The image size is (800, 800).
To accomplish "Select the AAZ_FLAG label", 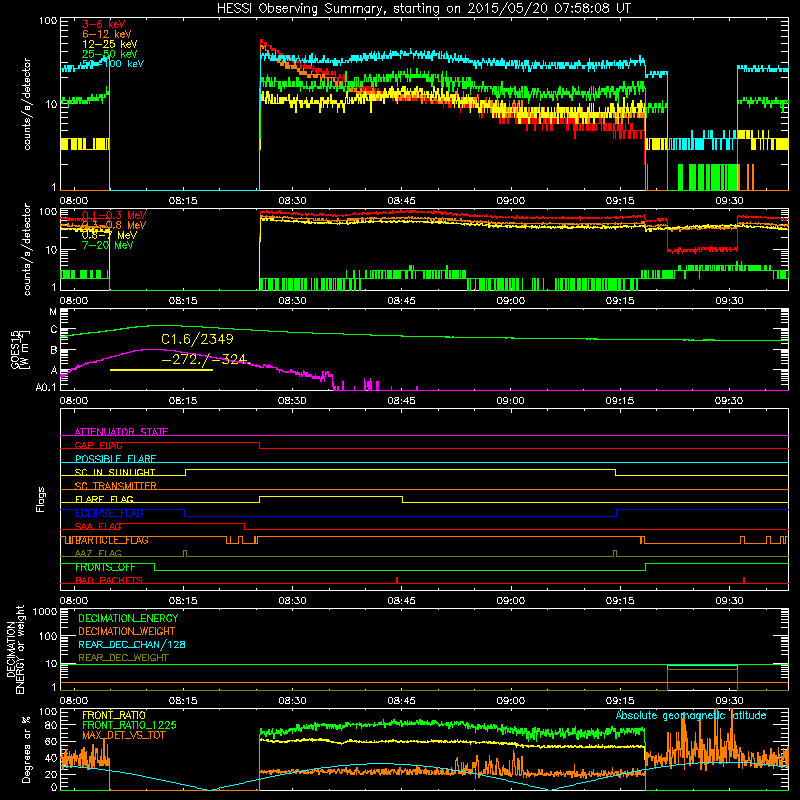I will (x=98, y=553).
